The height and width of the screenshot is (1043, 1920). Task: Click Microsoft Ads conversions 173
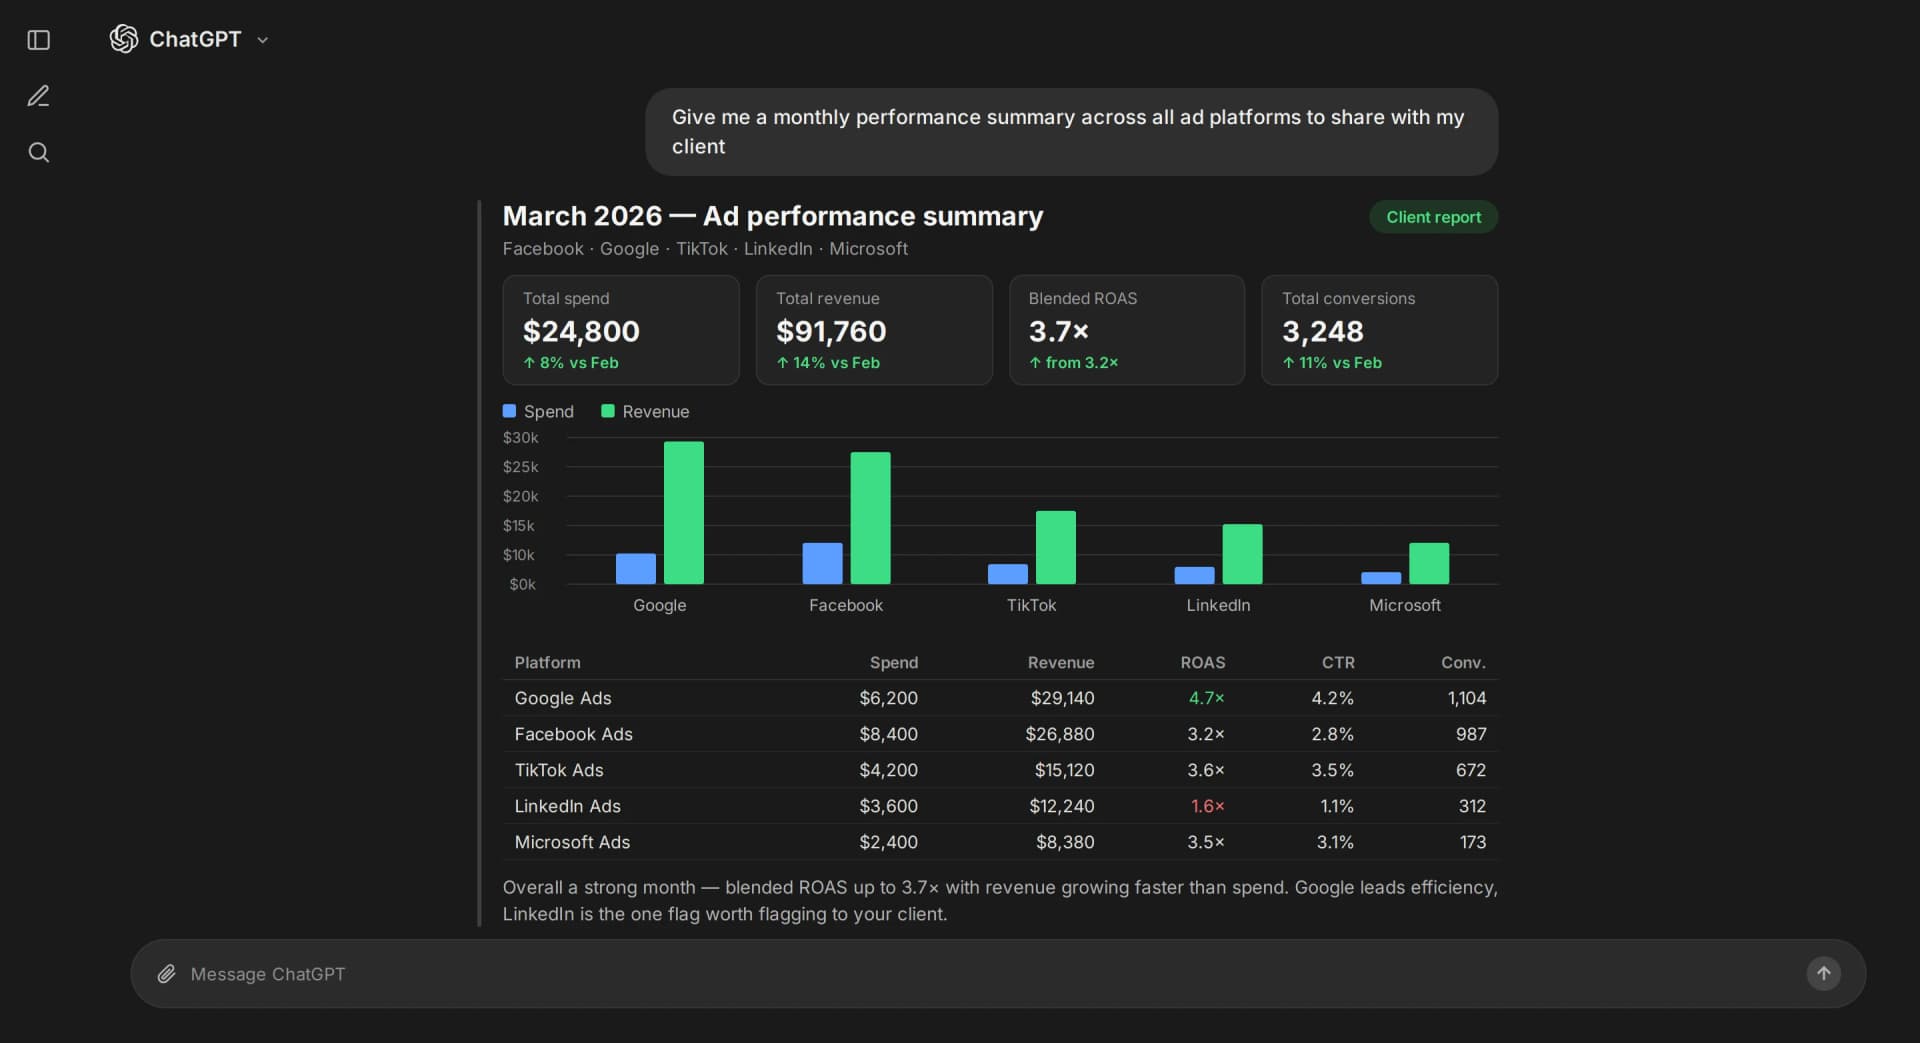(1472, 842)
